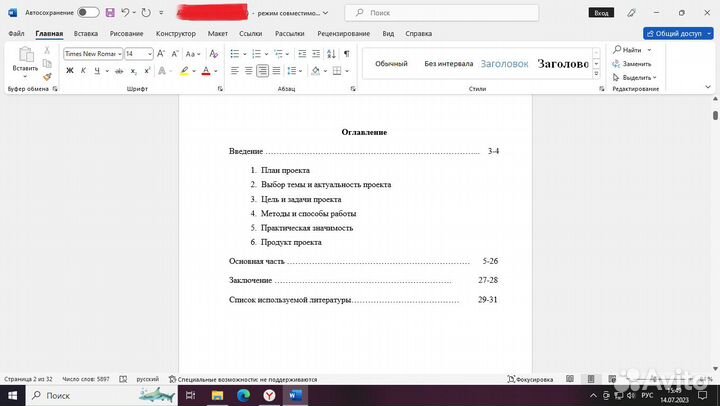Show paragraph marks pilcrow
The image size is (720, 406).
tap(347, 54)
